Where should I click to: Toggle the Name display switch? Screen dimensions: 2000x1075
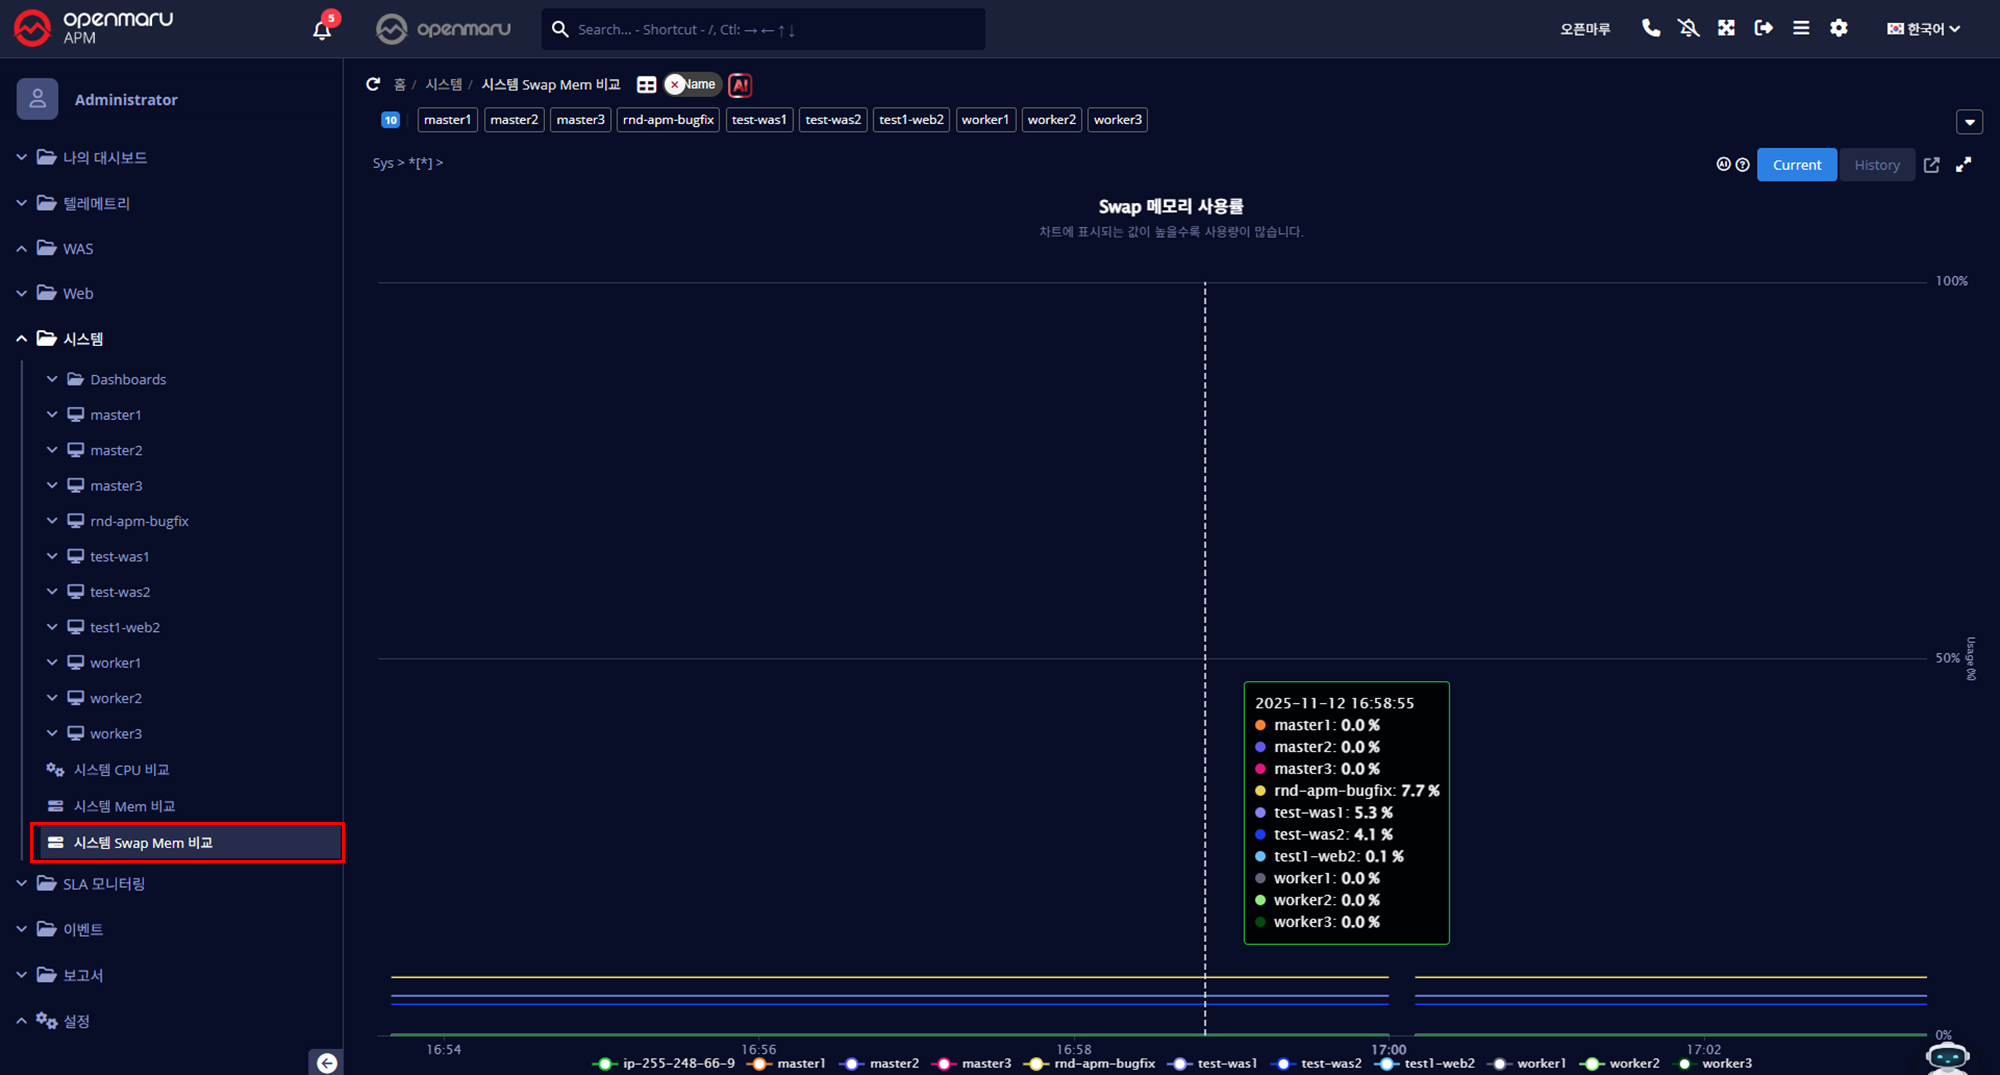click(692, 85)
